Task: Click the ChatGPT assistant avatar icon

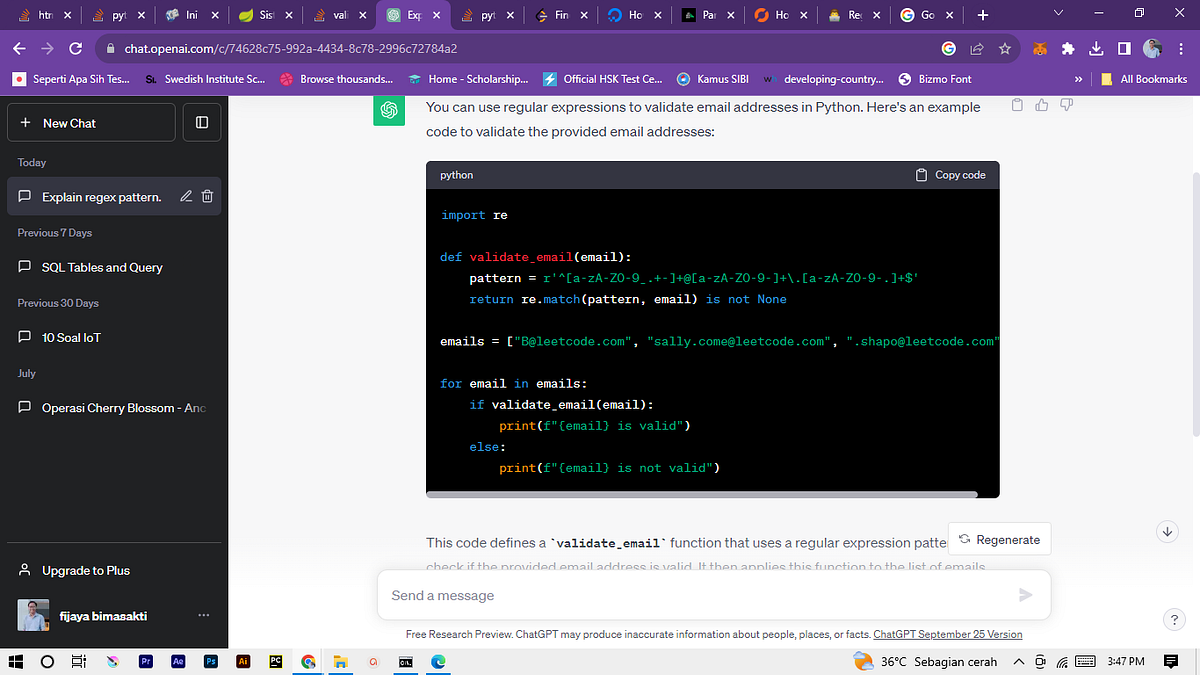Action: pyautogui.click(x=389, y=110)
